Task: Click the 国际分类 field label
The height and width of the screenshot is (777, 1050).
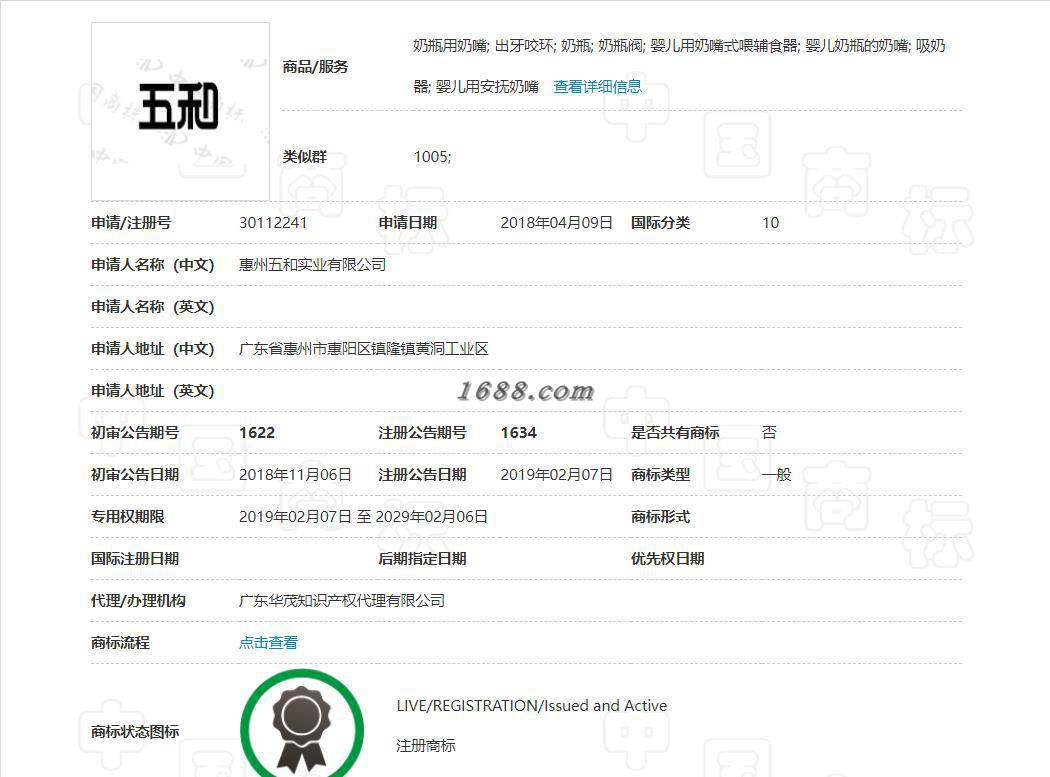Action: click(x=660, y=223)
